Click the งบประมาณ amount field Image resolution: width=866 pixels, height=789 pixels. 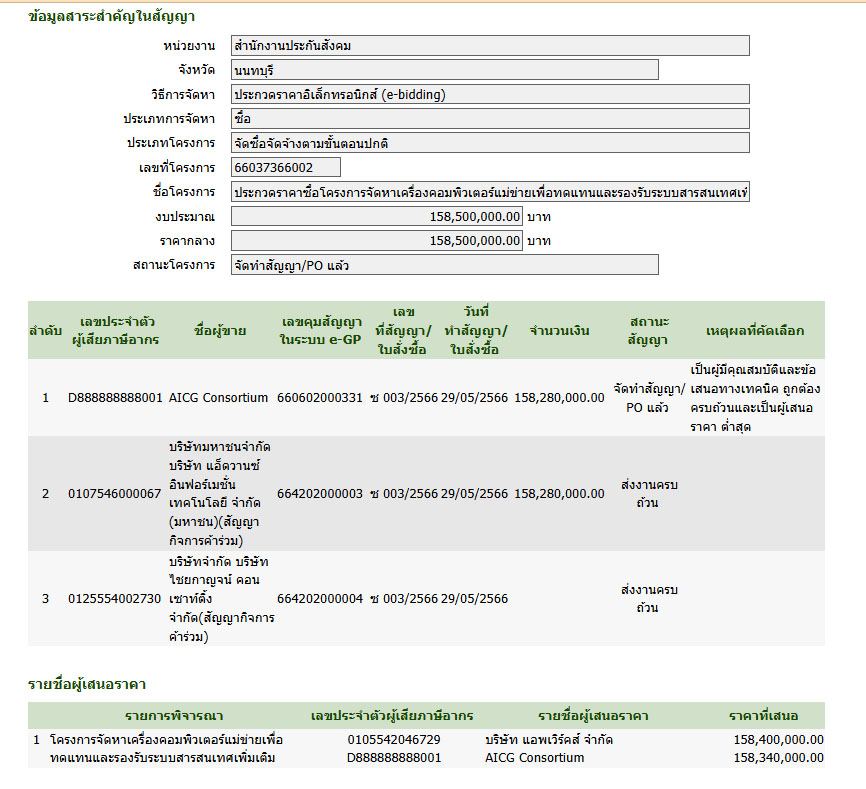pyautogui.click(x=376, y=216)
